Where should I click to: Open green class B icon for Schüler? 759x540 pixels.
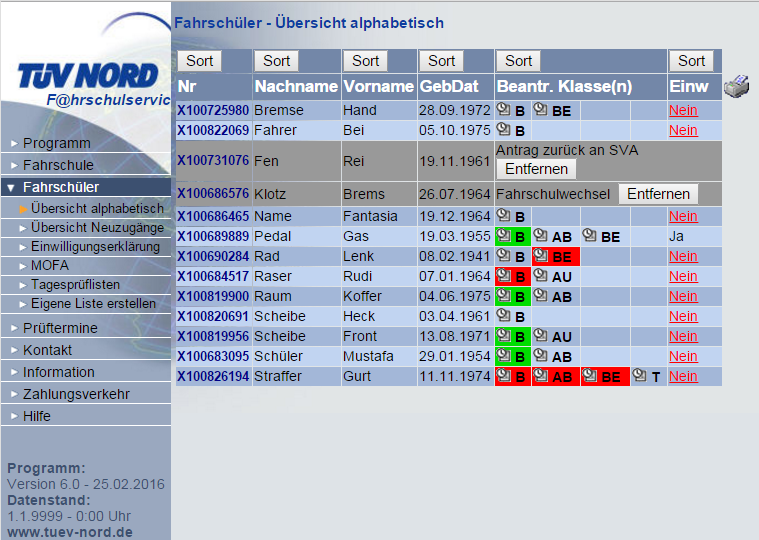click(504, 356)
